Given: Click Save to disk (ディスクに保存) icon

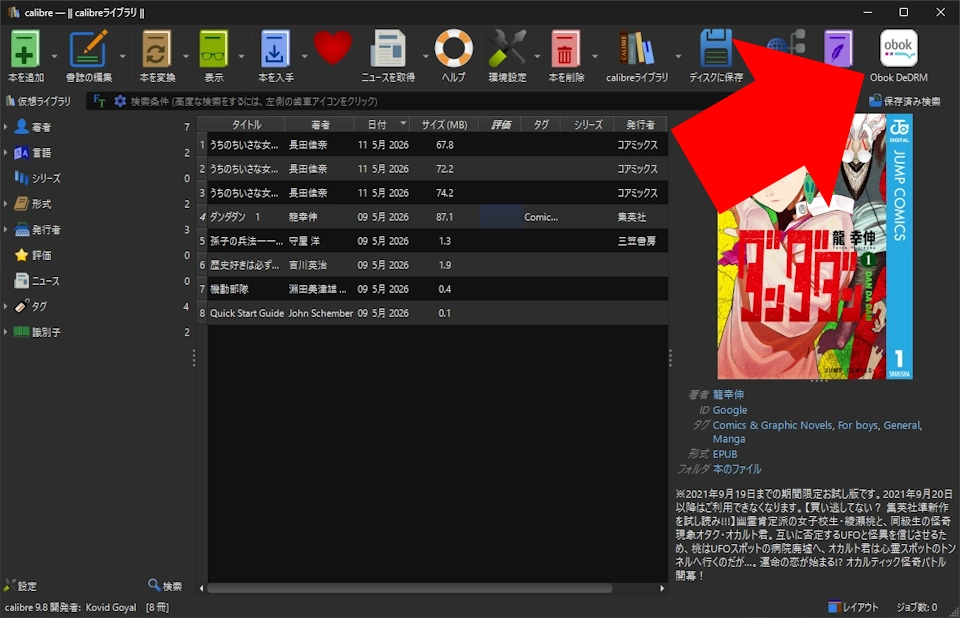Looking at the screenshot, I should (x=715, y=49).
